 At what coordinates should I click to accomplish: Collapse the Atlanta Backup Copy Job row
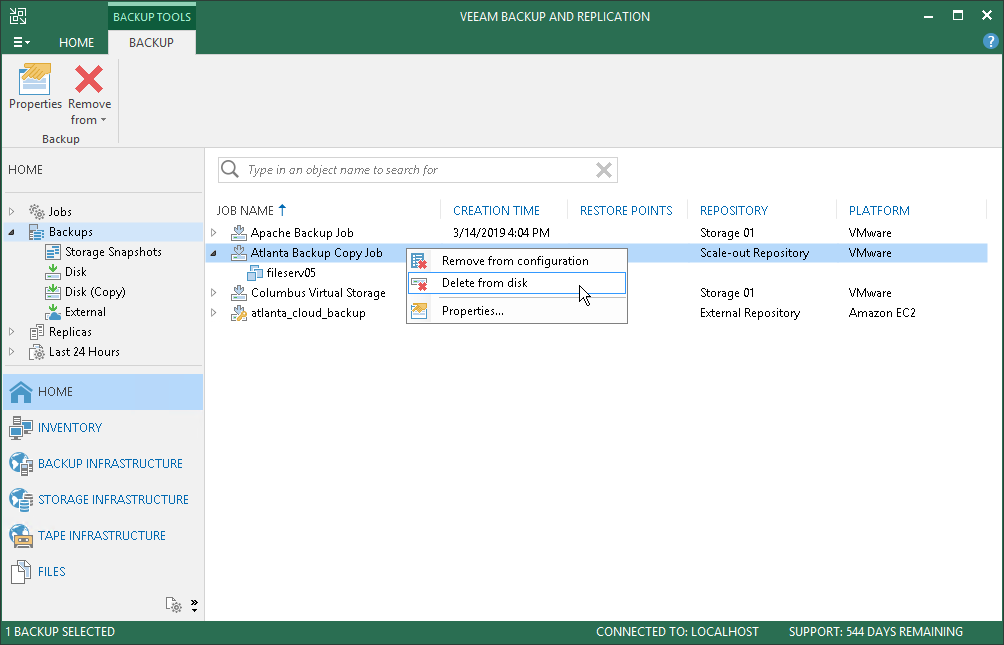pos(213,254)
